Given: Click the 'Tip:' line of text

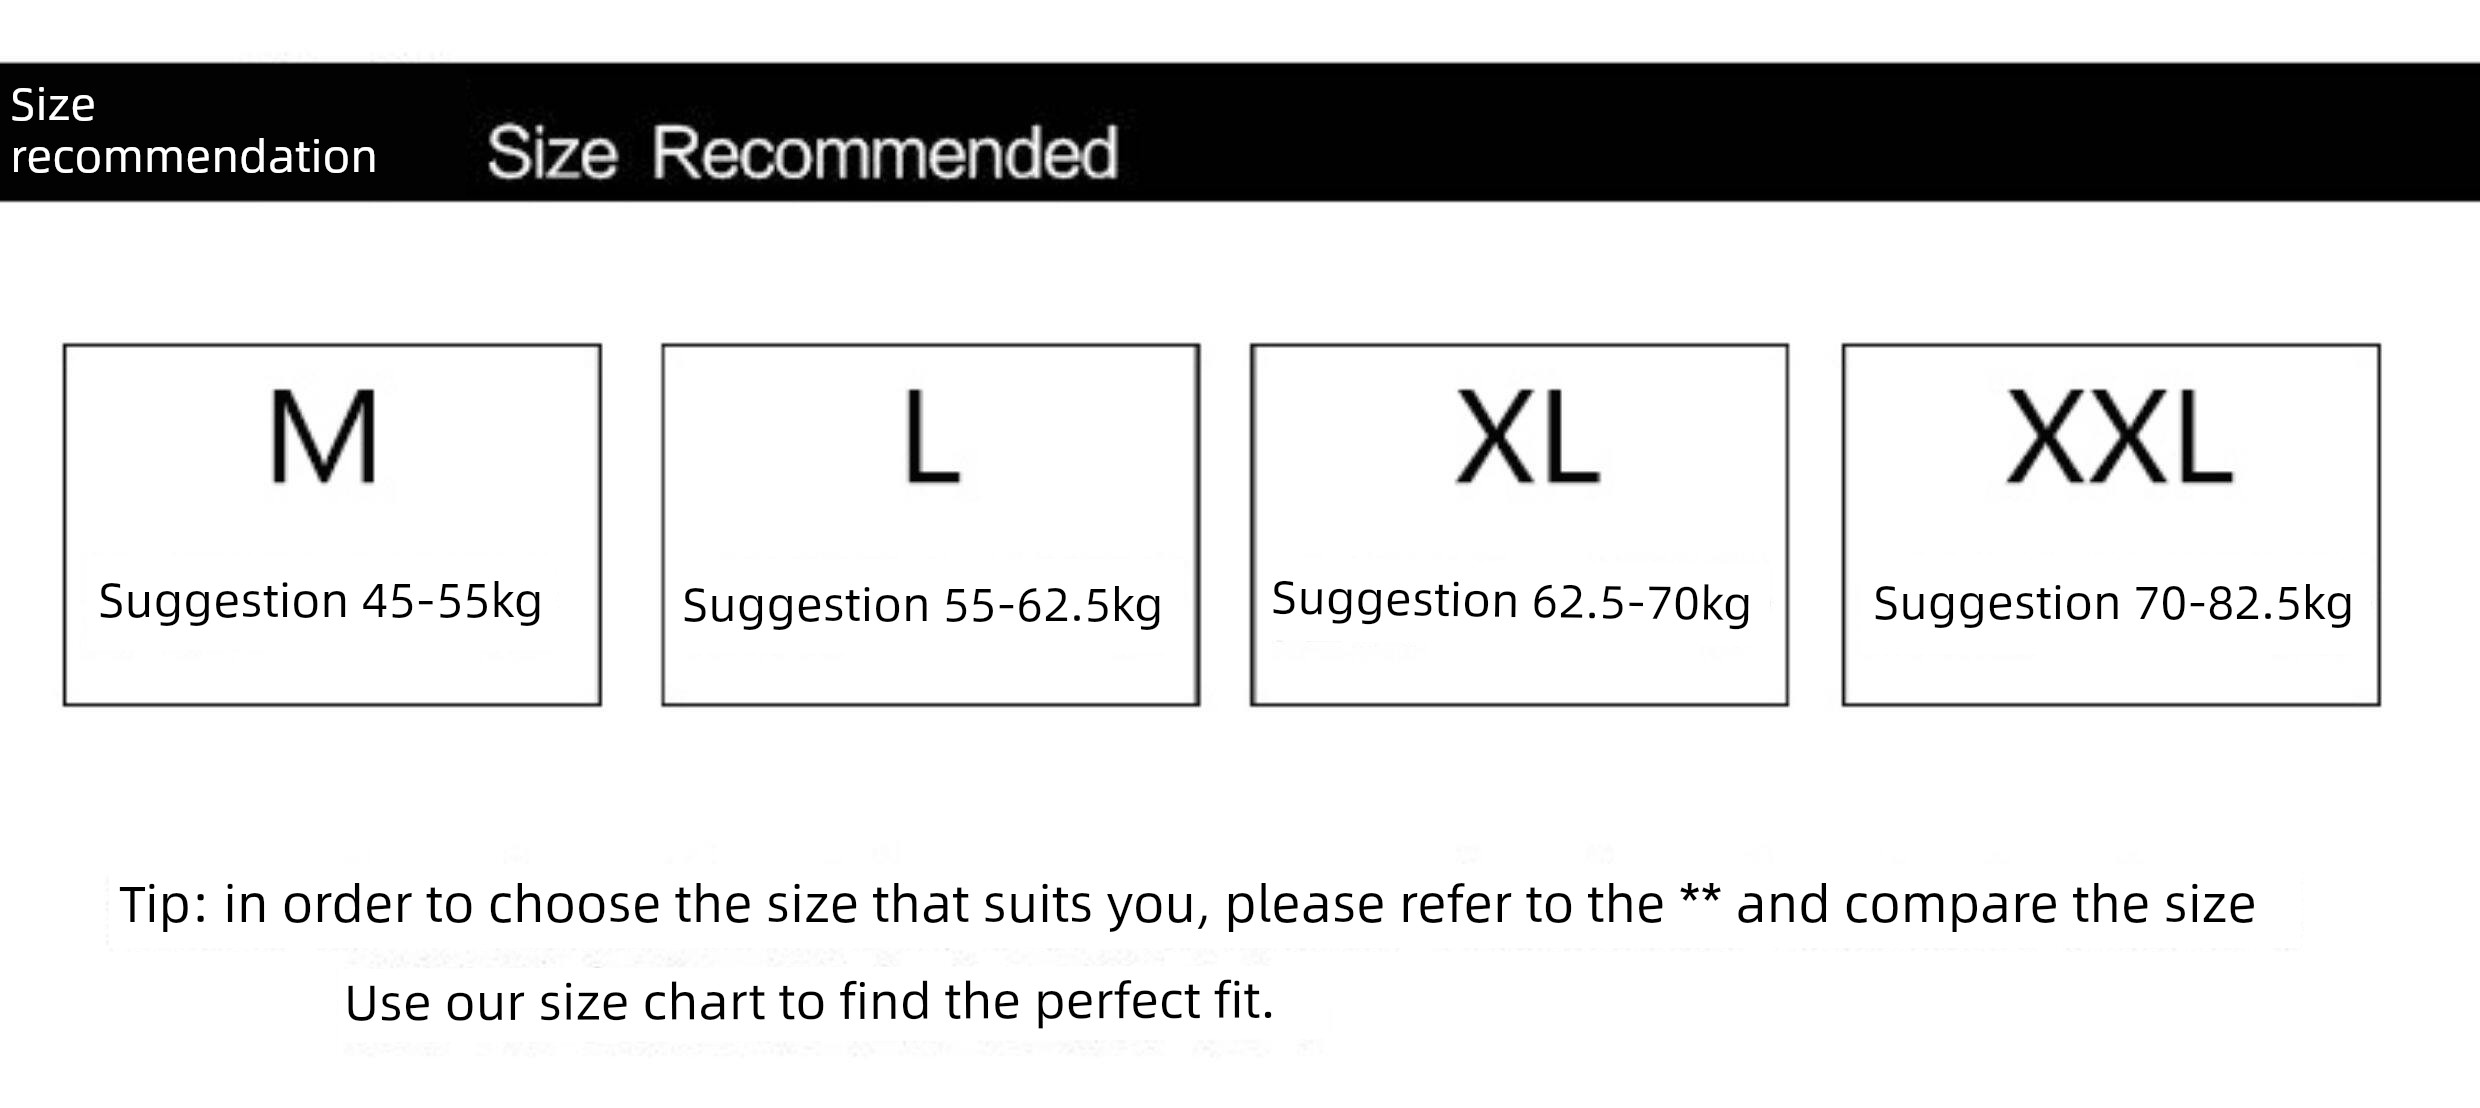Looking at the screenshot, I should 1187,905.
